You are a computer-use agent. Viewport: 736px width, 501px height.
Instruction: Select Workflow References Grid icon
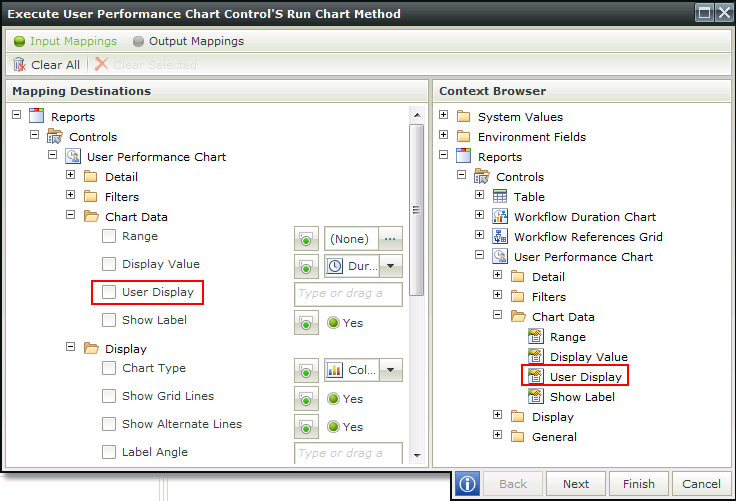[500, 236]
